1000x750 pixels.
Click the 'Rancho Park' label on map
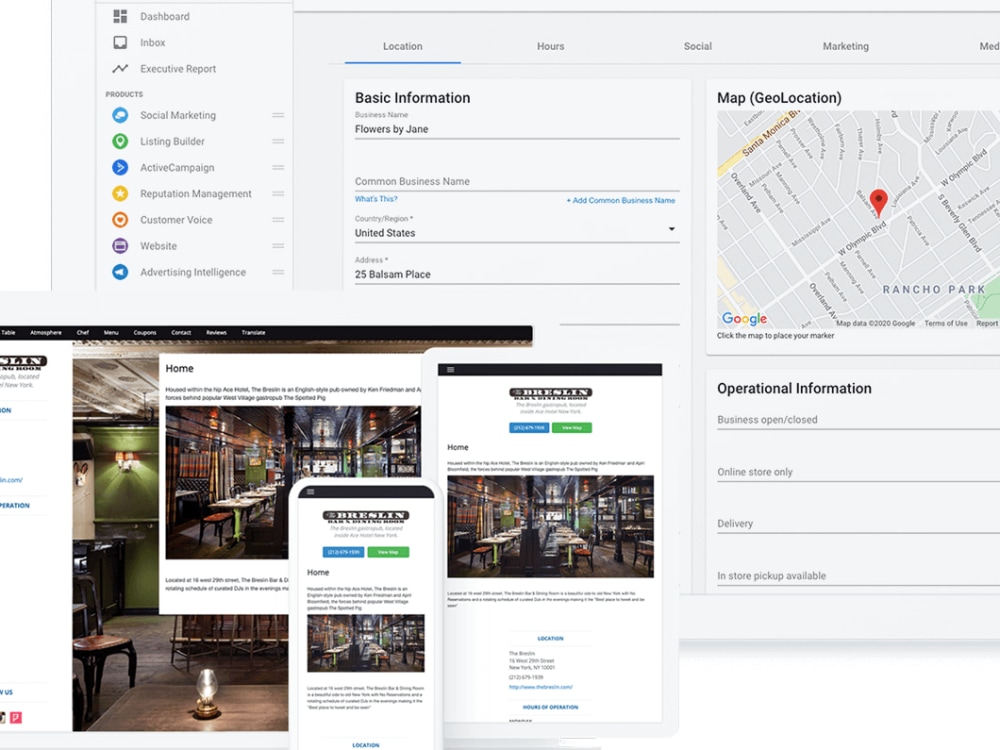(x=934, y=290)
